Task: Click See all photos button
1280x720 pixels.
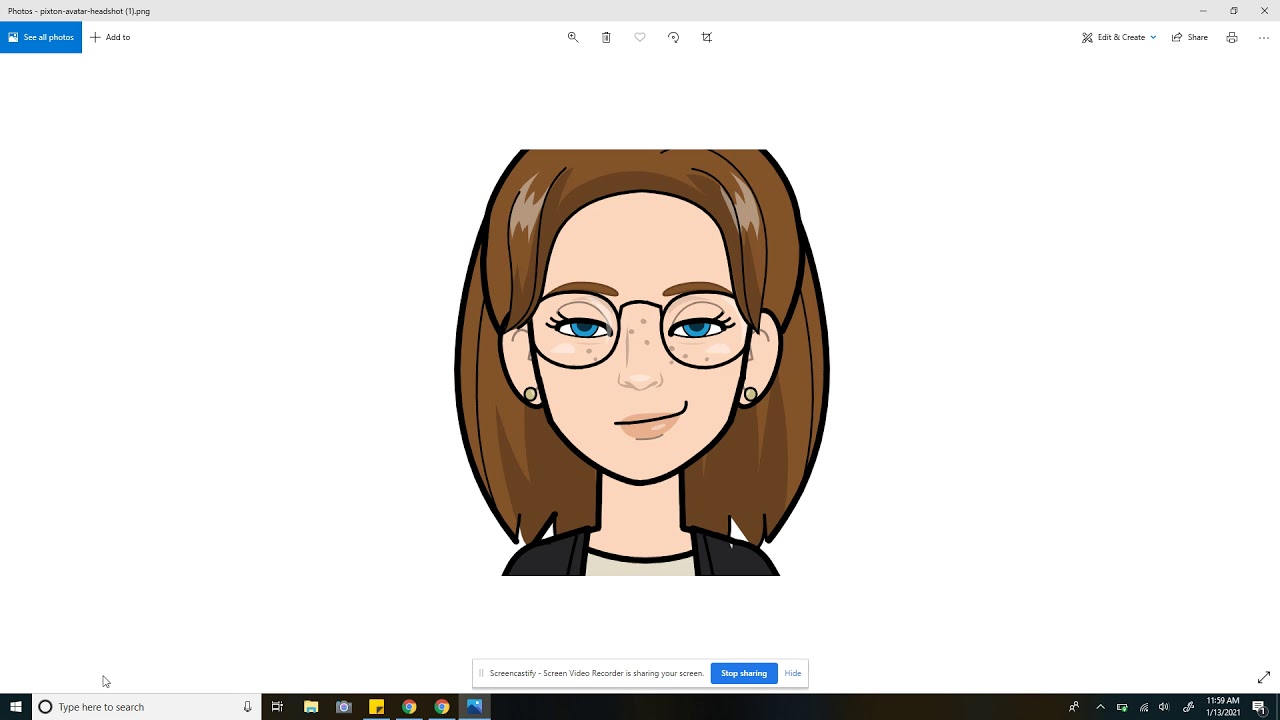Action: pos(41,37)
